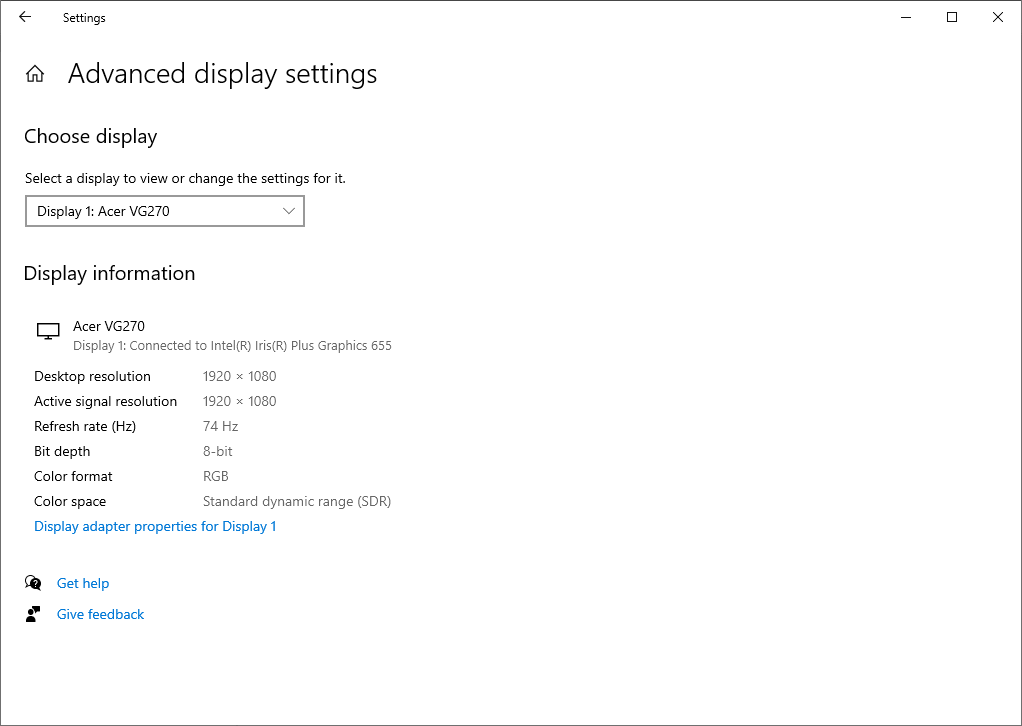The width and height of the screenshot is (1022, 726).
Task: Open the Give feedback link
Action: 100,614
